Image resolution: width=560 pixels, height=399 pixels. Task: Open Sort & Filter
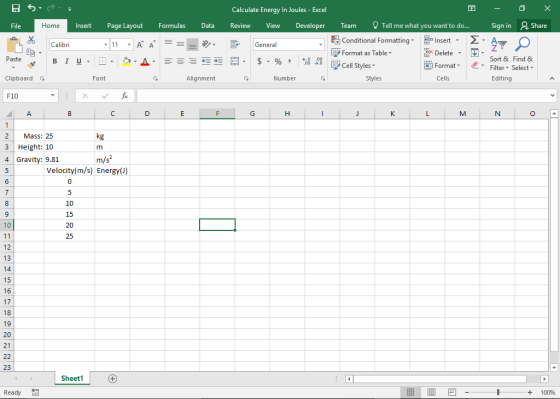(x=499, y=54)
